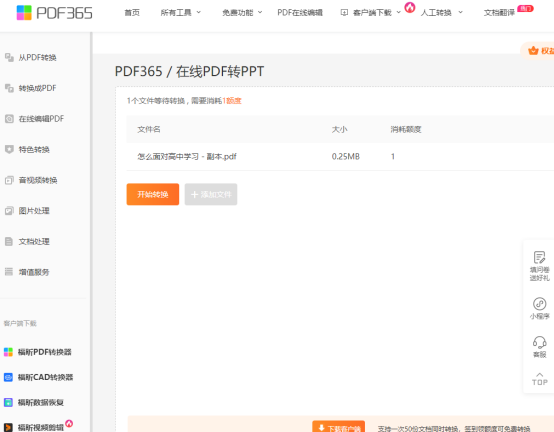The width and height of the screenshot is (554, 432).
Task: Click the 文件名 column header
Action: click(x=149, y=129)
